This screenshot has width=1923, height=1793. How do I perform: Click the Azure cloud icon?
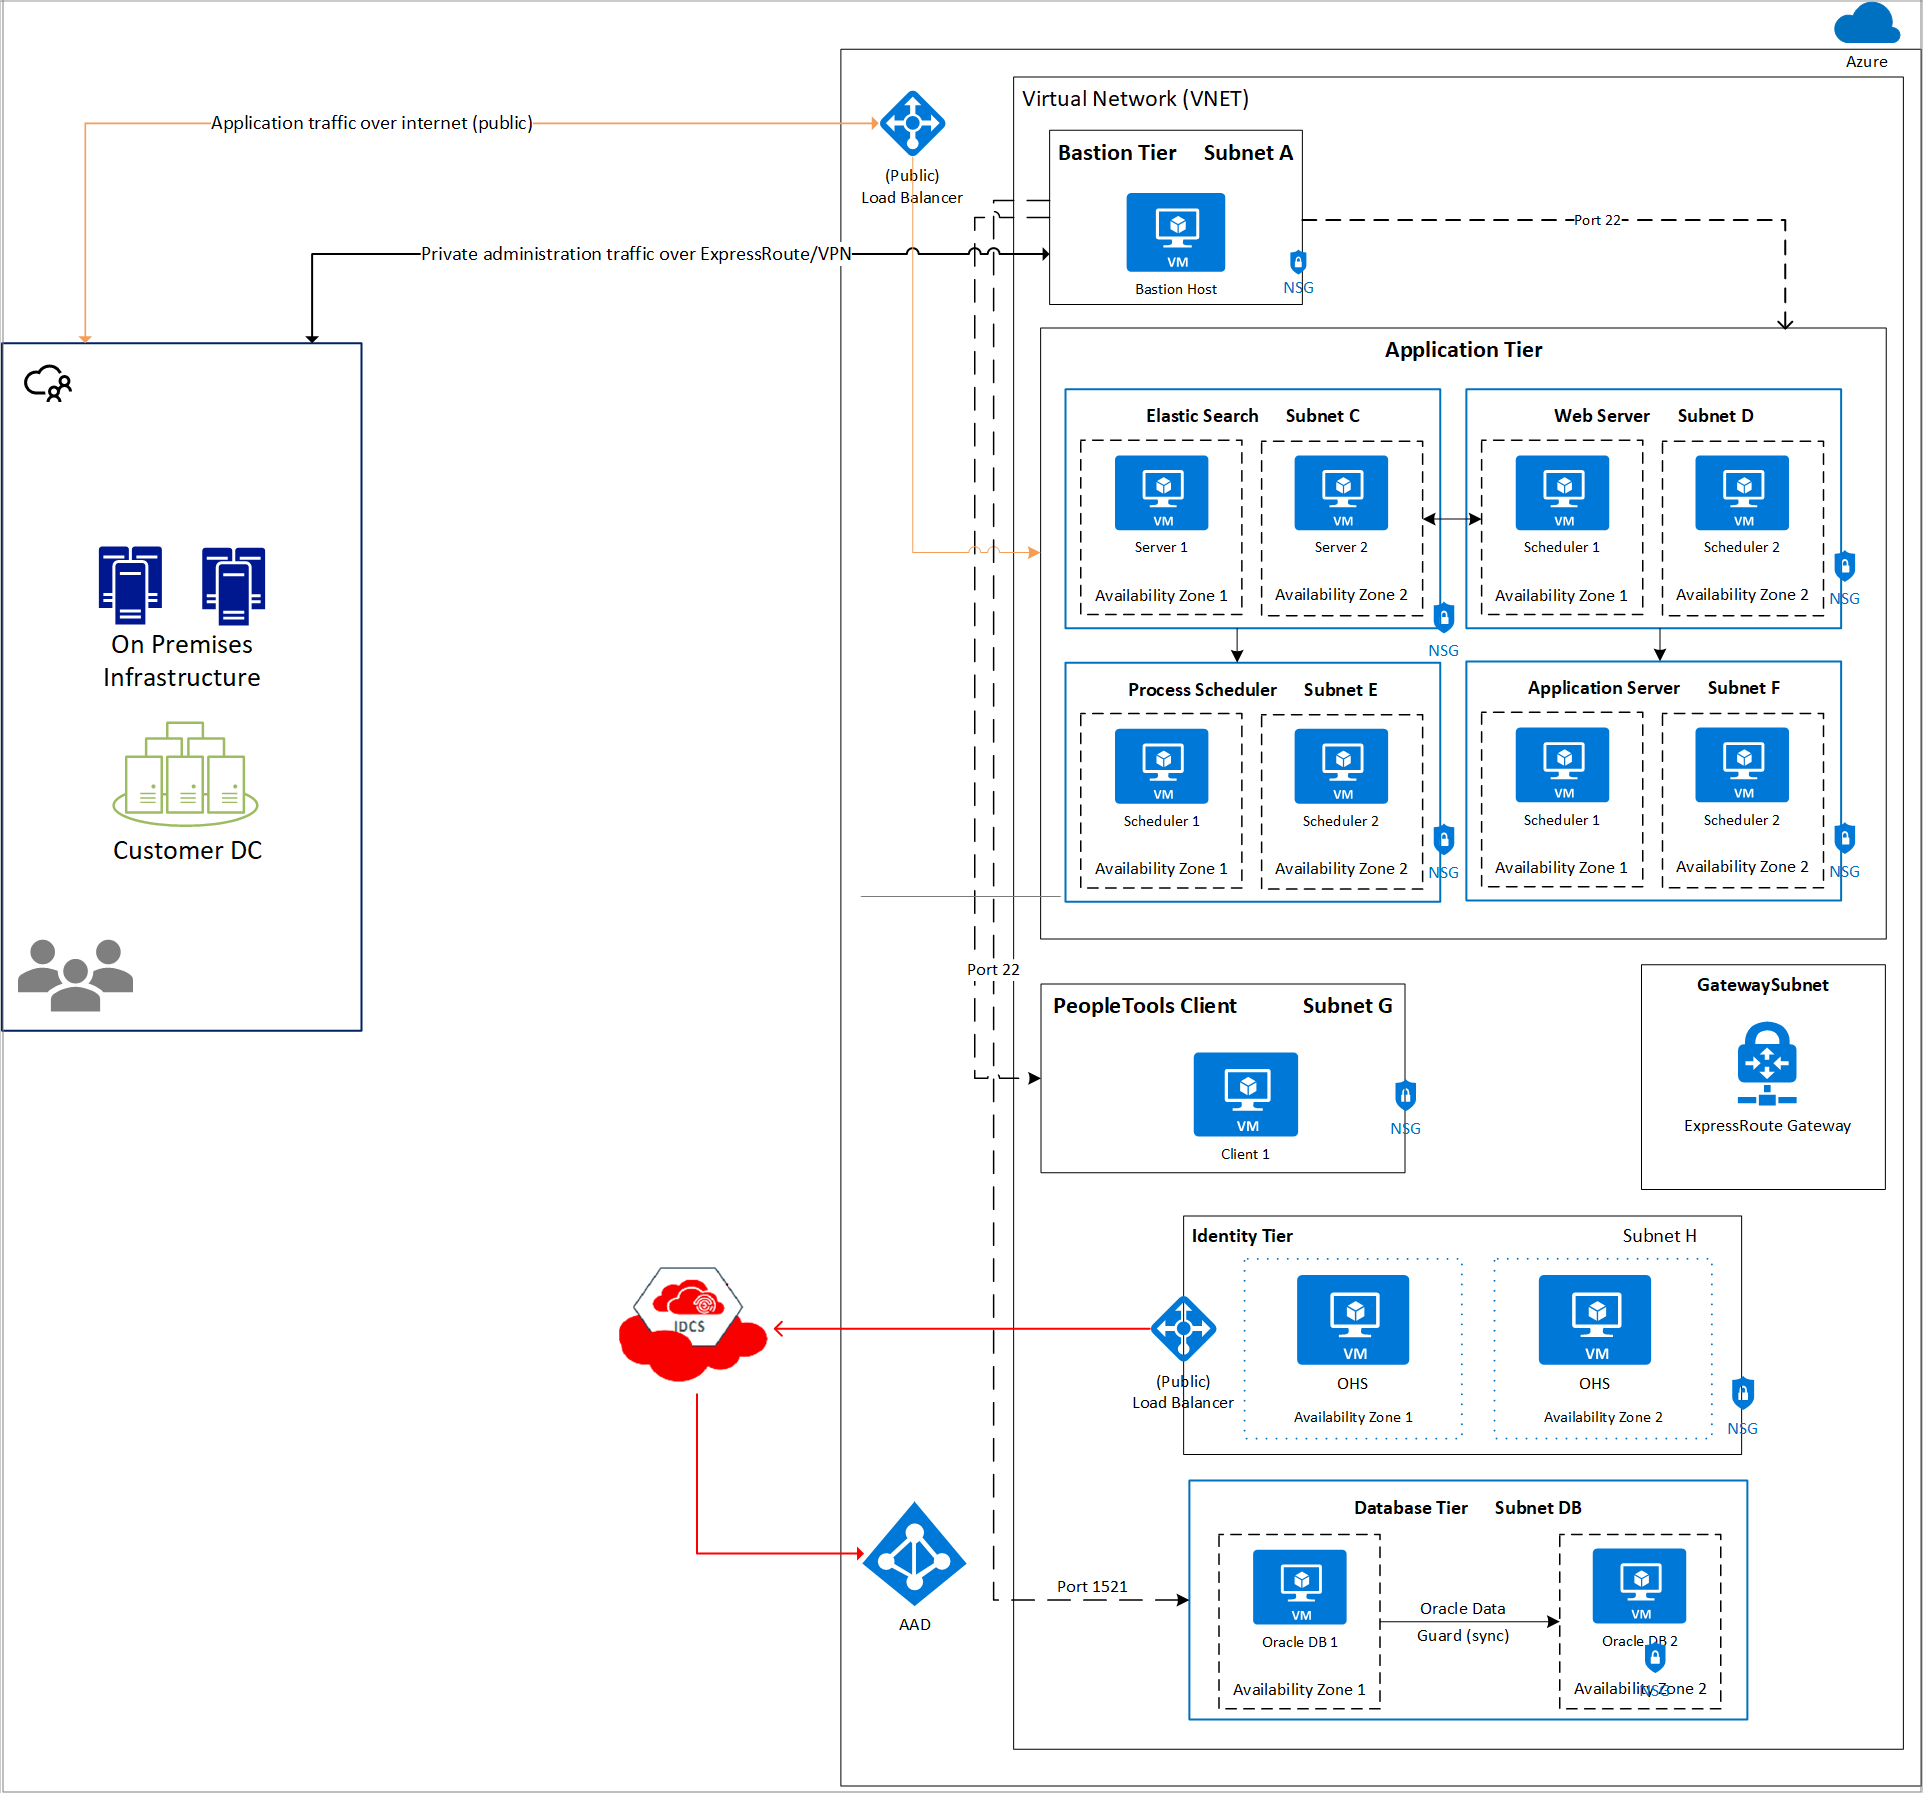click(x=1866, y=23)
